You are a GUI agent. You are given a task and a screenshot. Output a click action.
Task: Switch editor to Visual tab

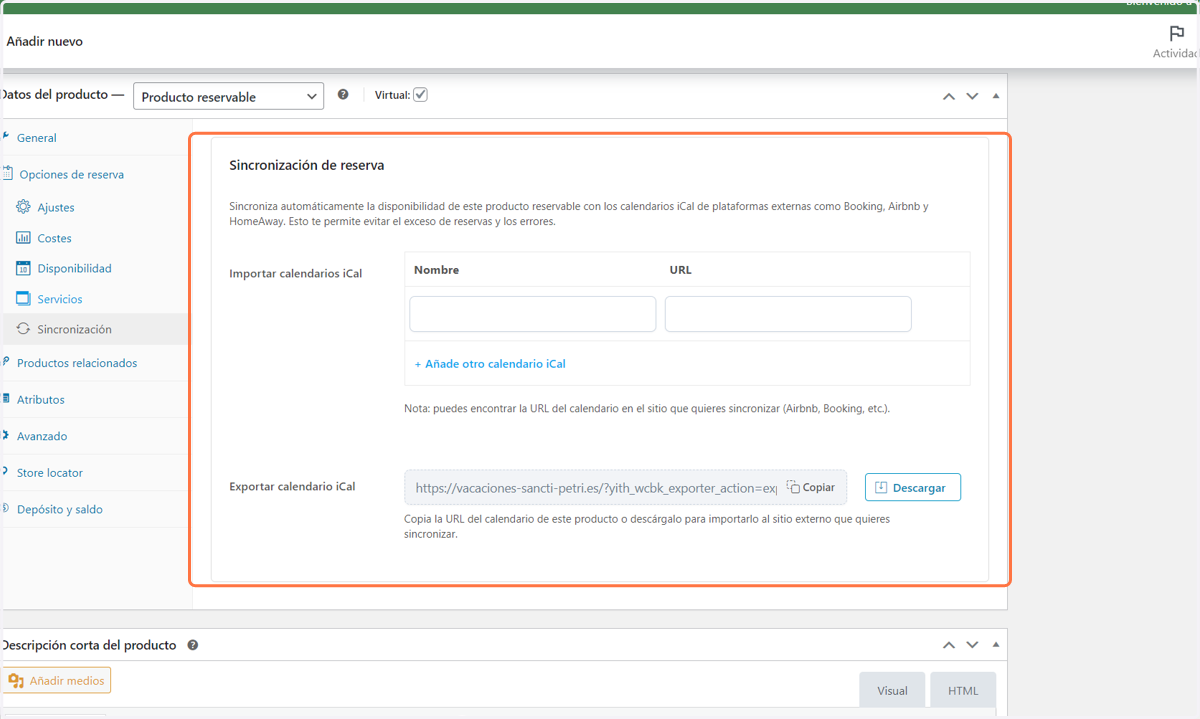892,690
